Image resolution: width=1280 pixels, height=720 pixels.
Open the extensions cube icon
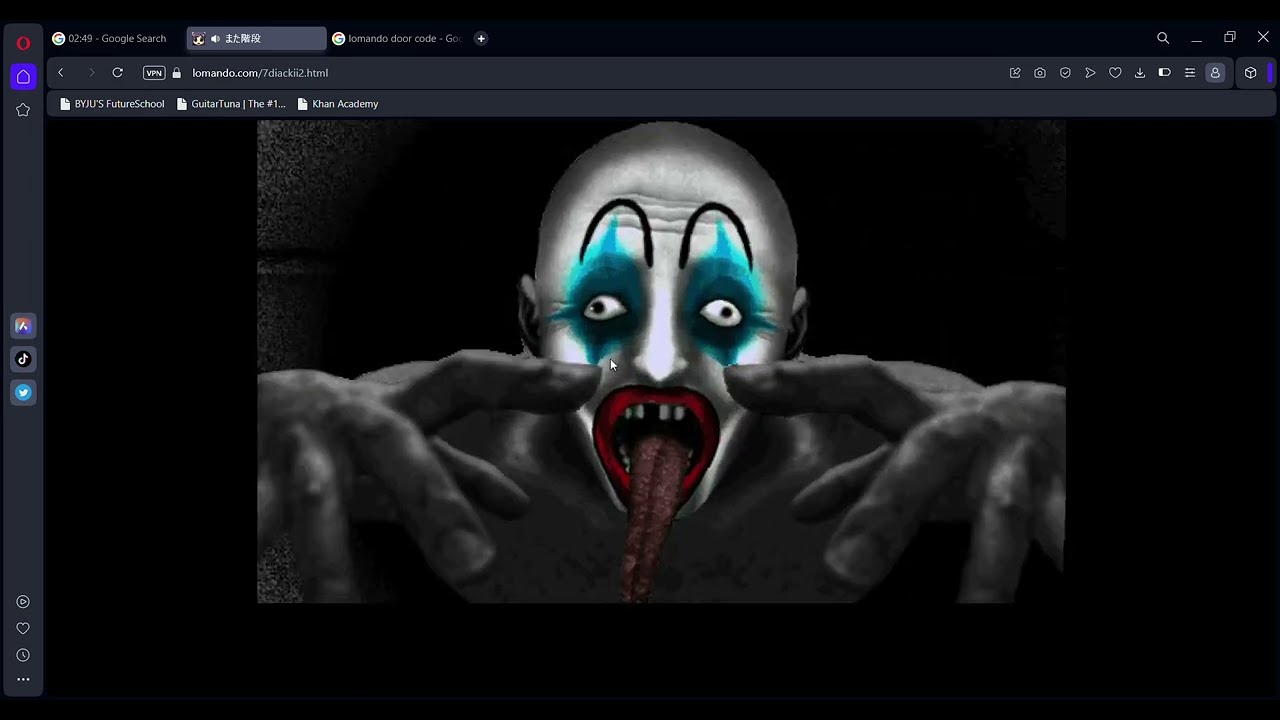click(1250, 73)
